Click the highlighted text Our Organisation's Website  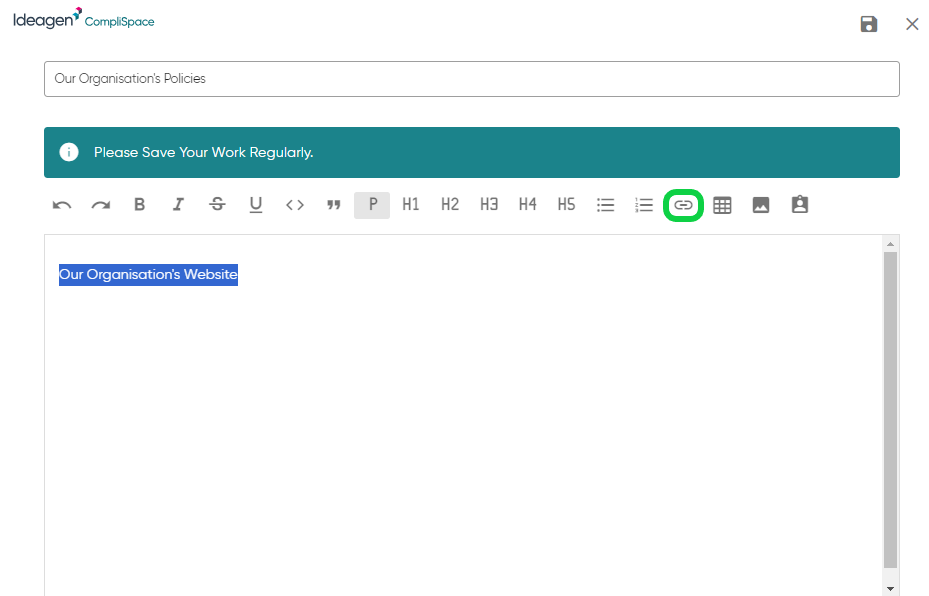148,274
